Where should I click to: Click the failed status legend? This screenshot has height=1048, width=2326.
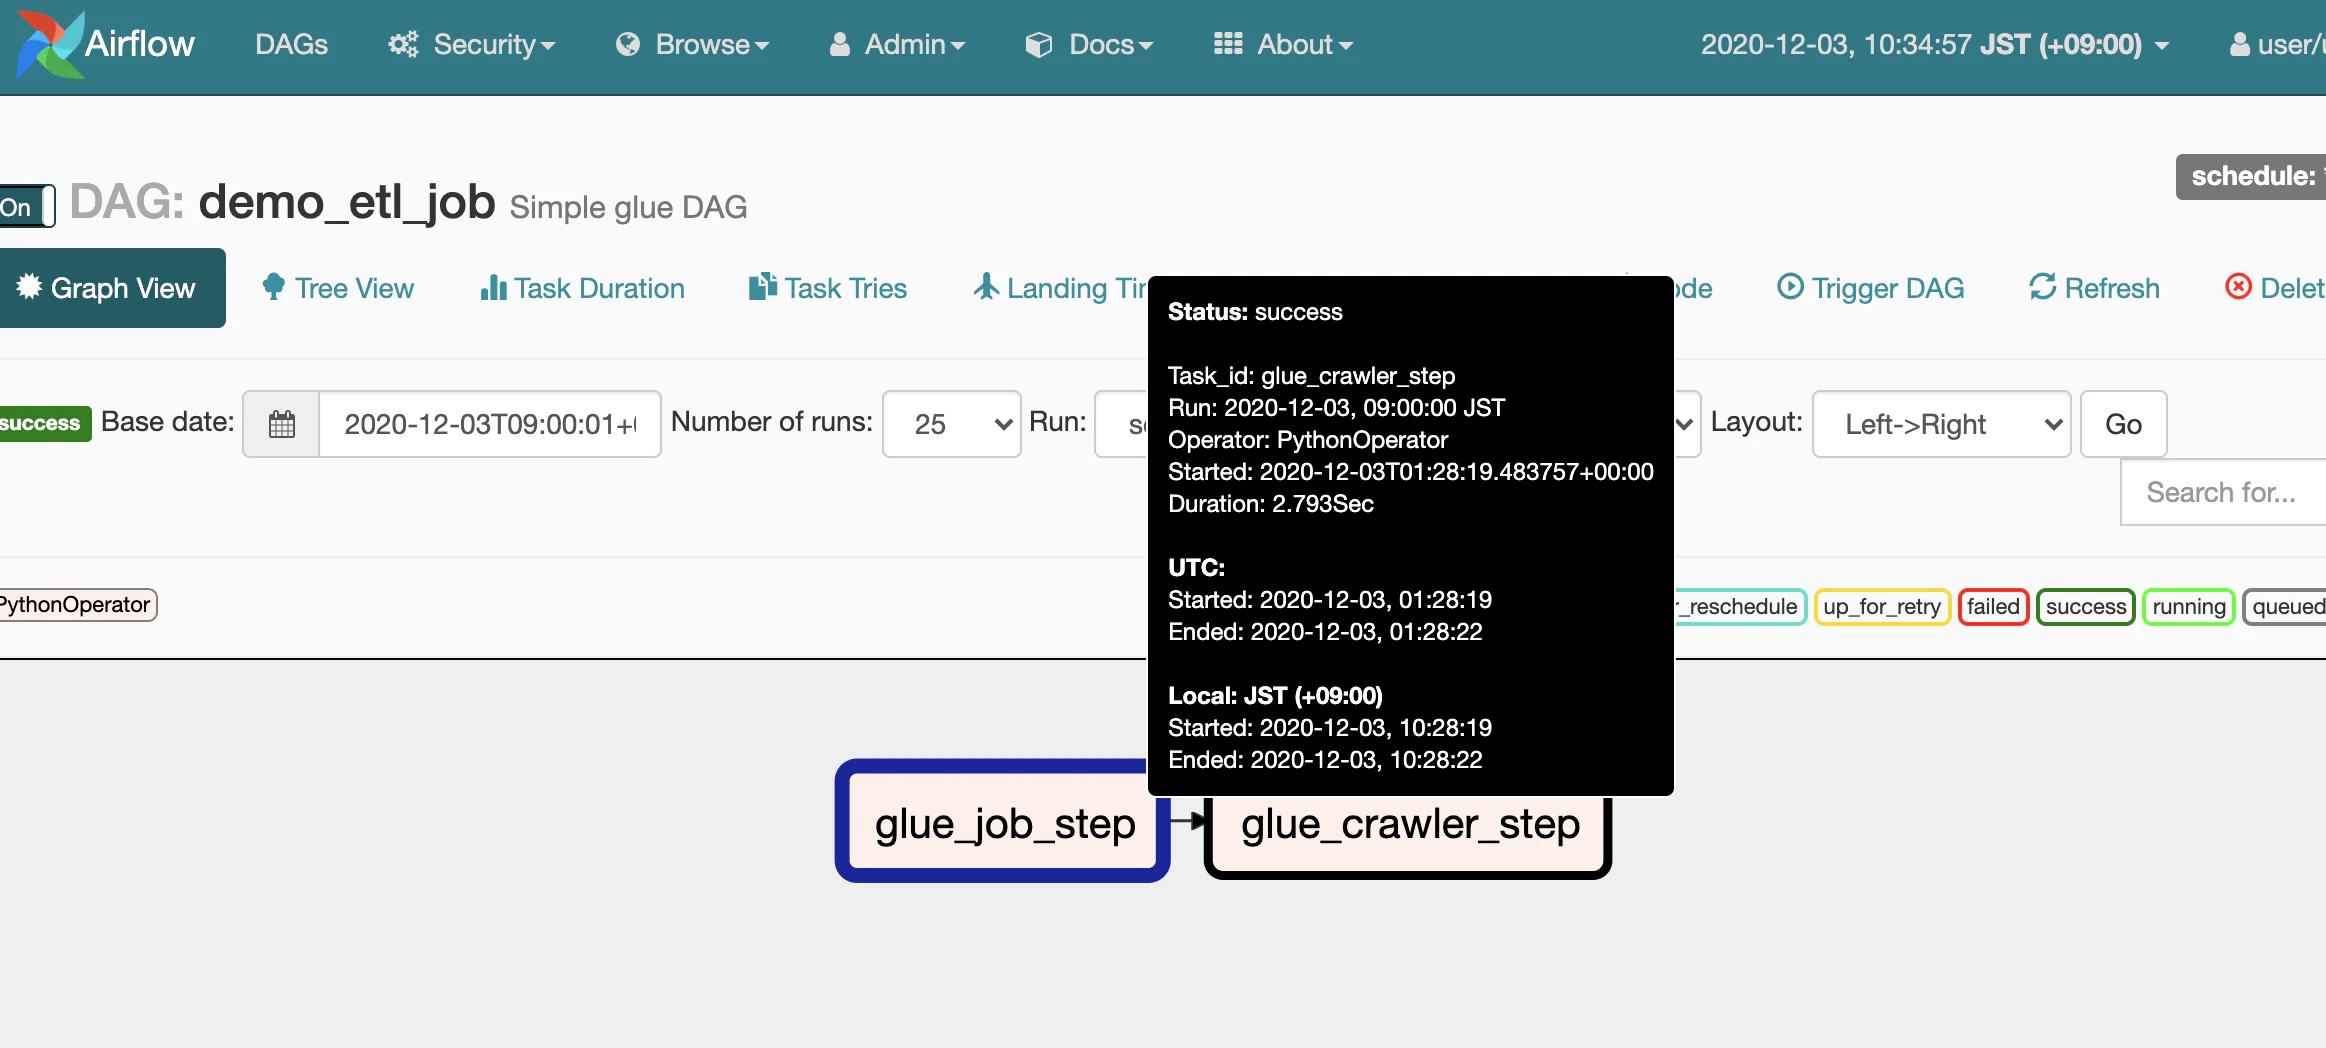(x=1993, y=607)
